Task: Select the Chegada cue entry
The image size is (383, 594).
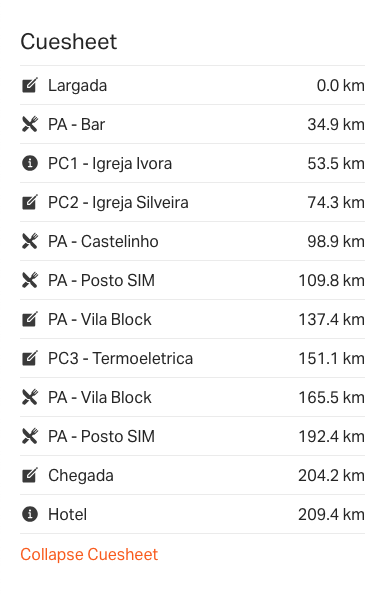Action: tap(192, 475)
